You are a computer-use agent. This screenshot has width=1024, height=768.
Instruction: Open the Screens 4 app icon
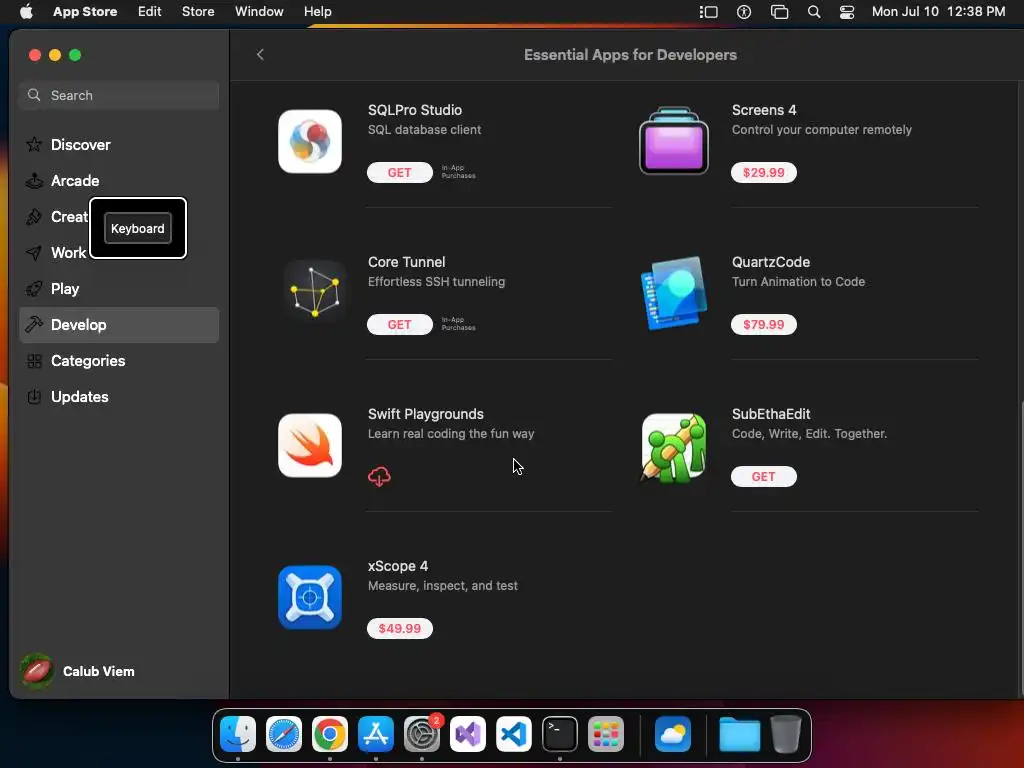pyautogui.click(x=673, y=141)
